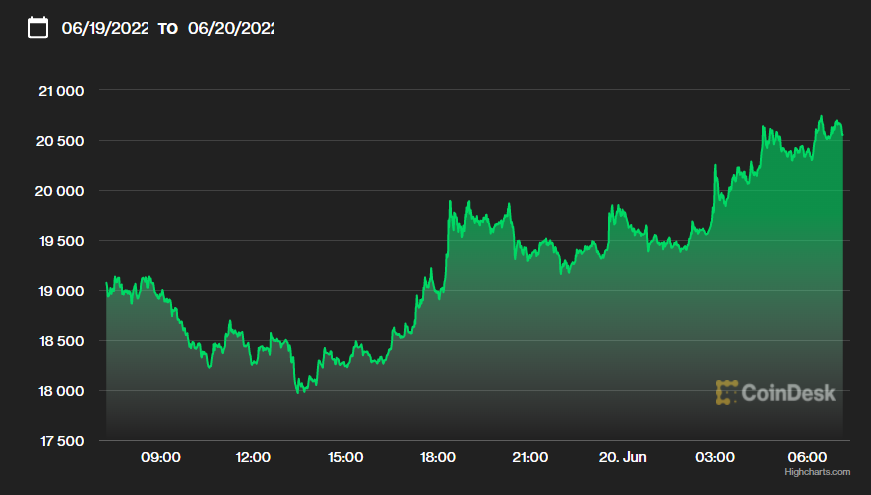
Task: Select the 15:00 label on time axis
Action: coord(346,457)
